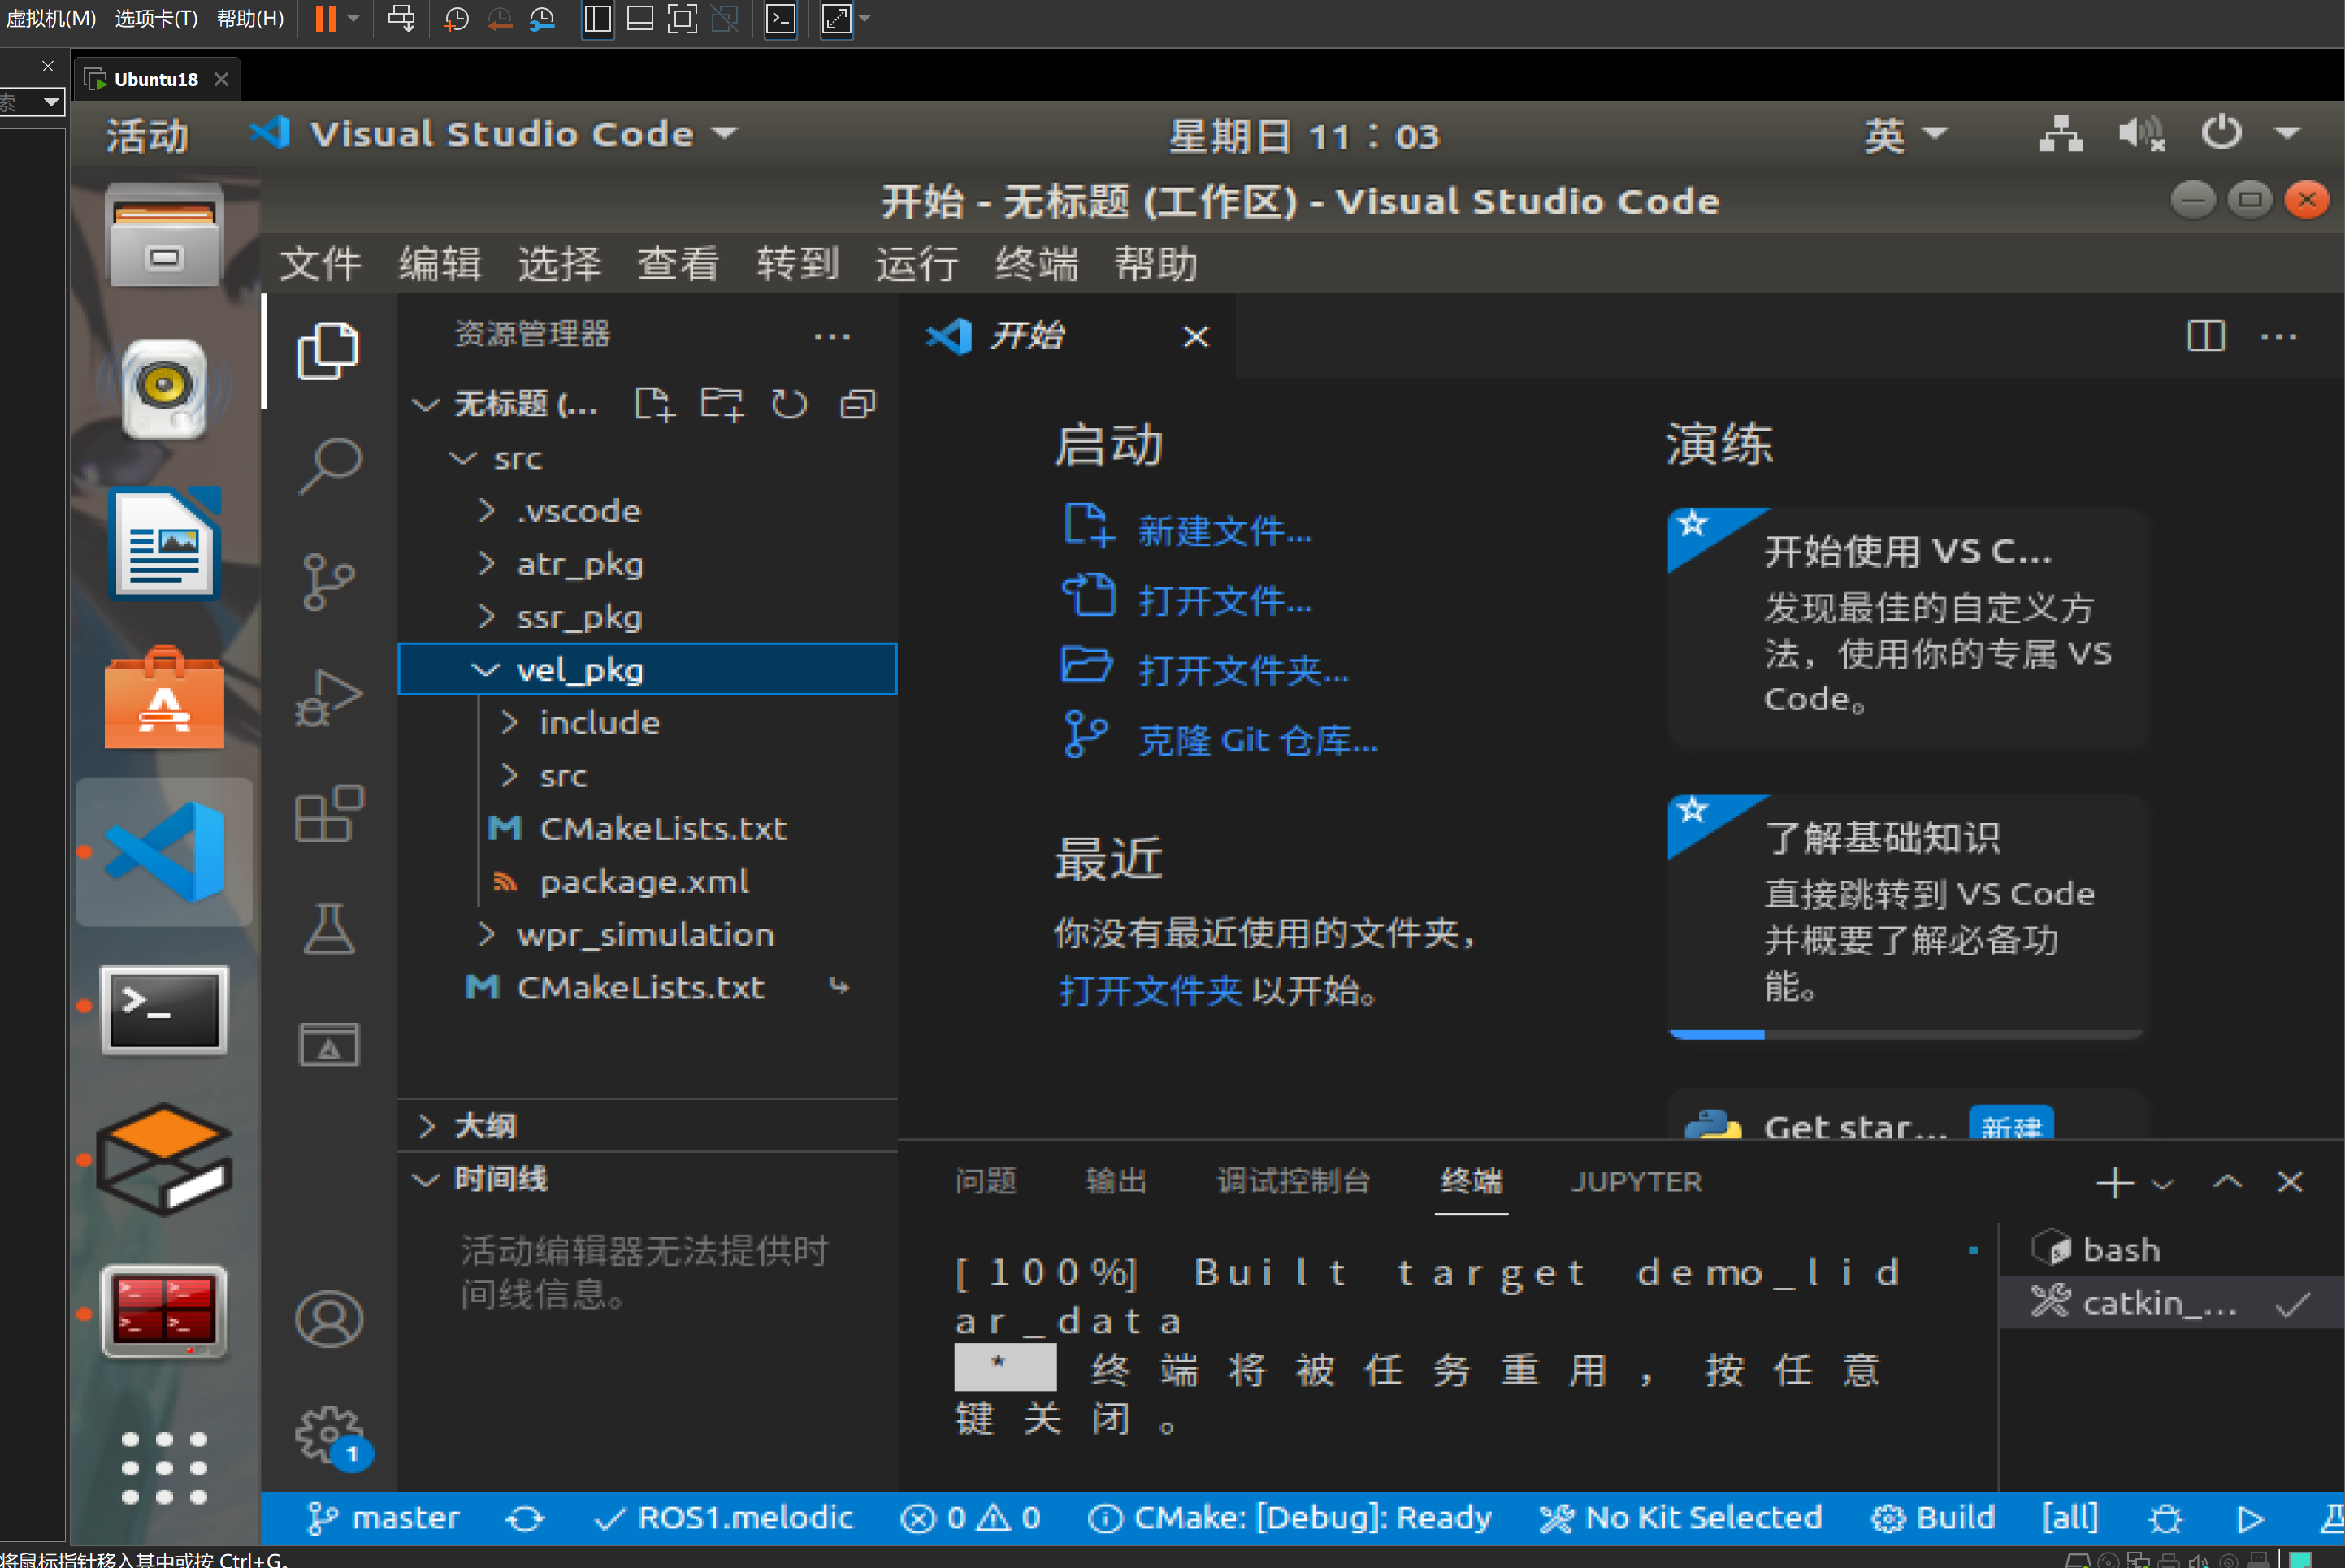Add a new terminal with plus icon

tap(2114, 1183)
